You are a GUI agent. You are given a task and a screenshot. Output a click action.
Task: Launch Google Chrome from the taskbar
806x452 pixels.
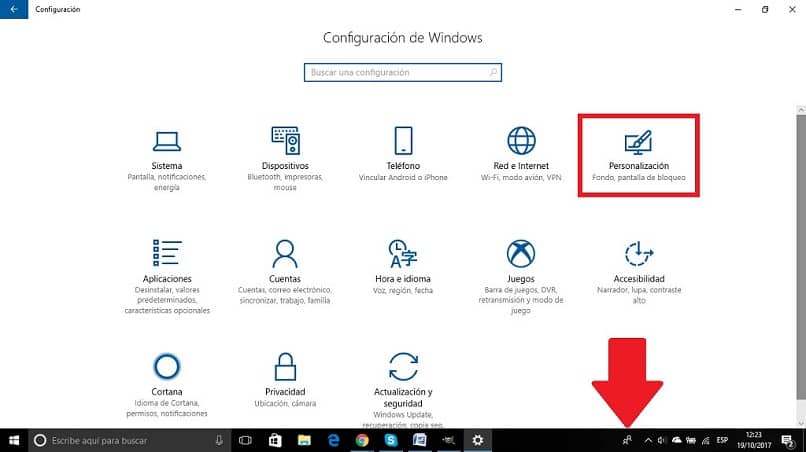pyautogui.click(x=362, y=440)
